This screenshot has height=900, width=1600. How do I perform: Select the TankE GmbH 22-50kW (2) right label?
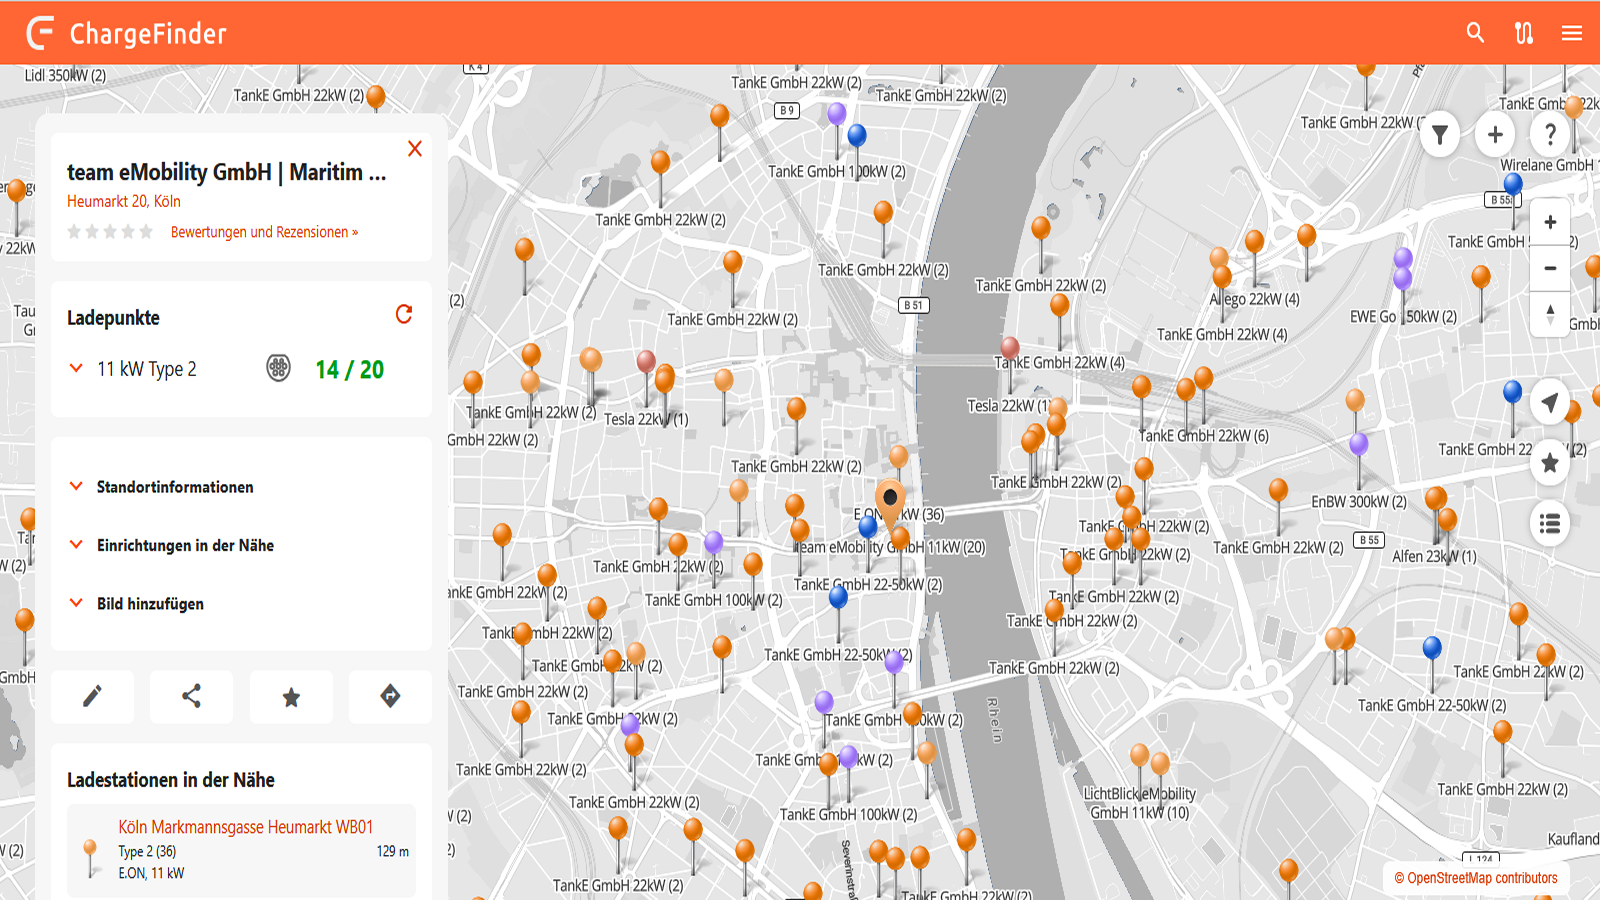(1432, 705)
